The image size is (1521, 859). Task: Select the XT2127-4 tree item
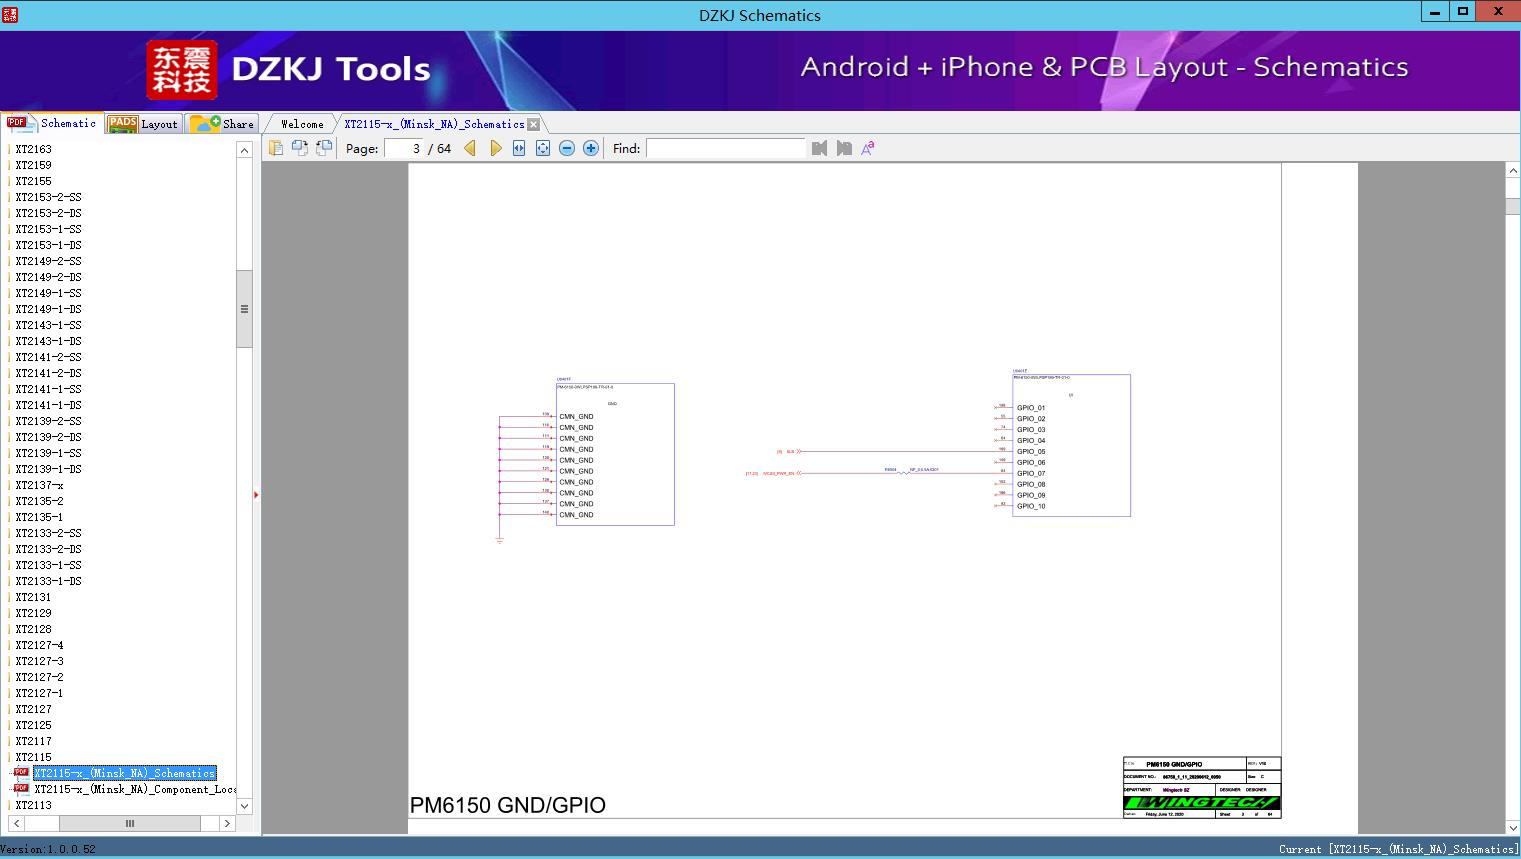pos(39,645)
